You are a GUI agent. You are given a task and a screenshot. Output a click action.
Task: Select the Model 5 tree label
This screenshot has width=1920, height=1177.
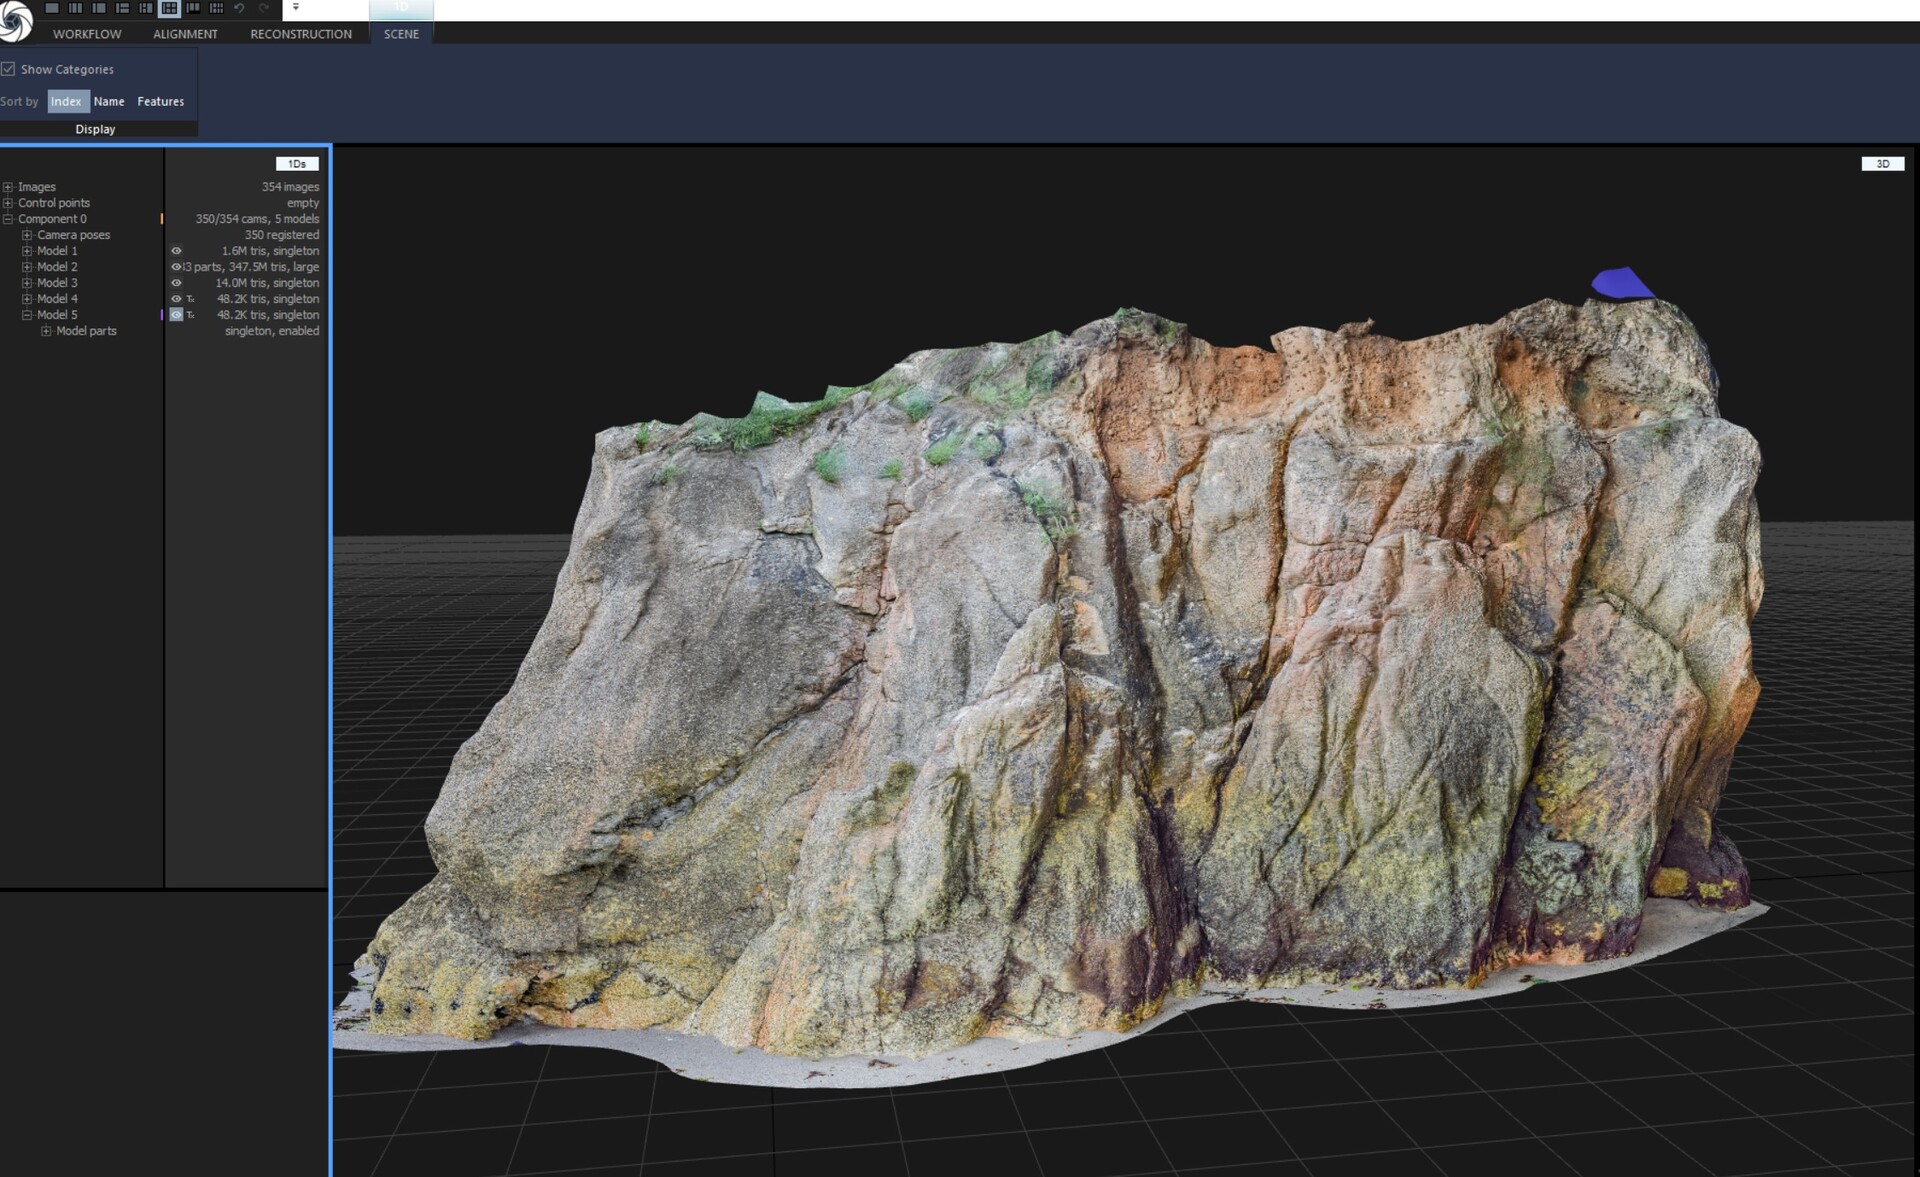(57, 315)
